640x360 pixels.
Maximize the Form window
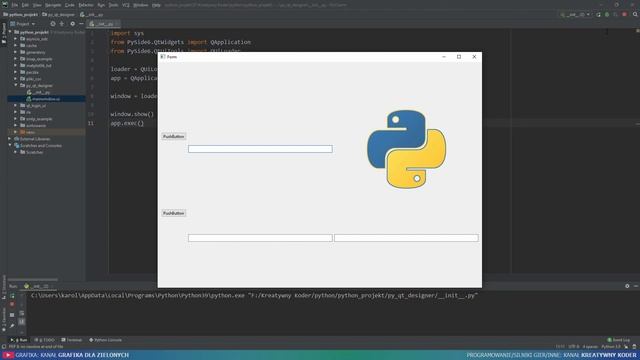[x=459, y=57]
